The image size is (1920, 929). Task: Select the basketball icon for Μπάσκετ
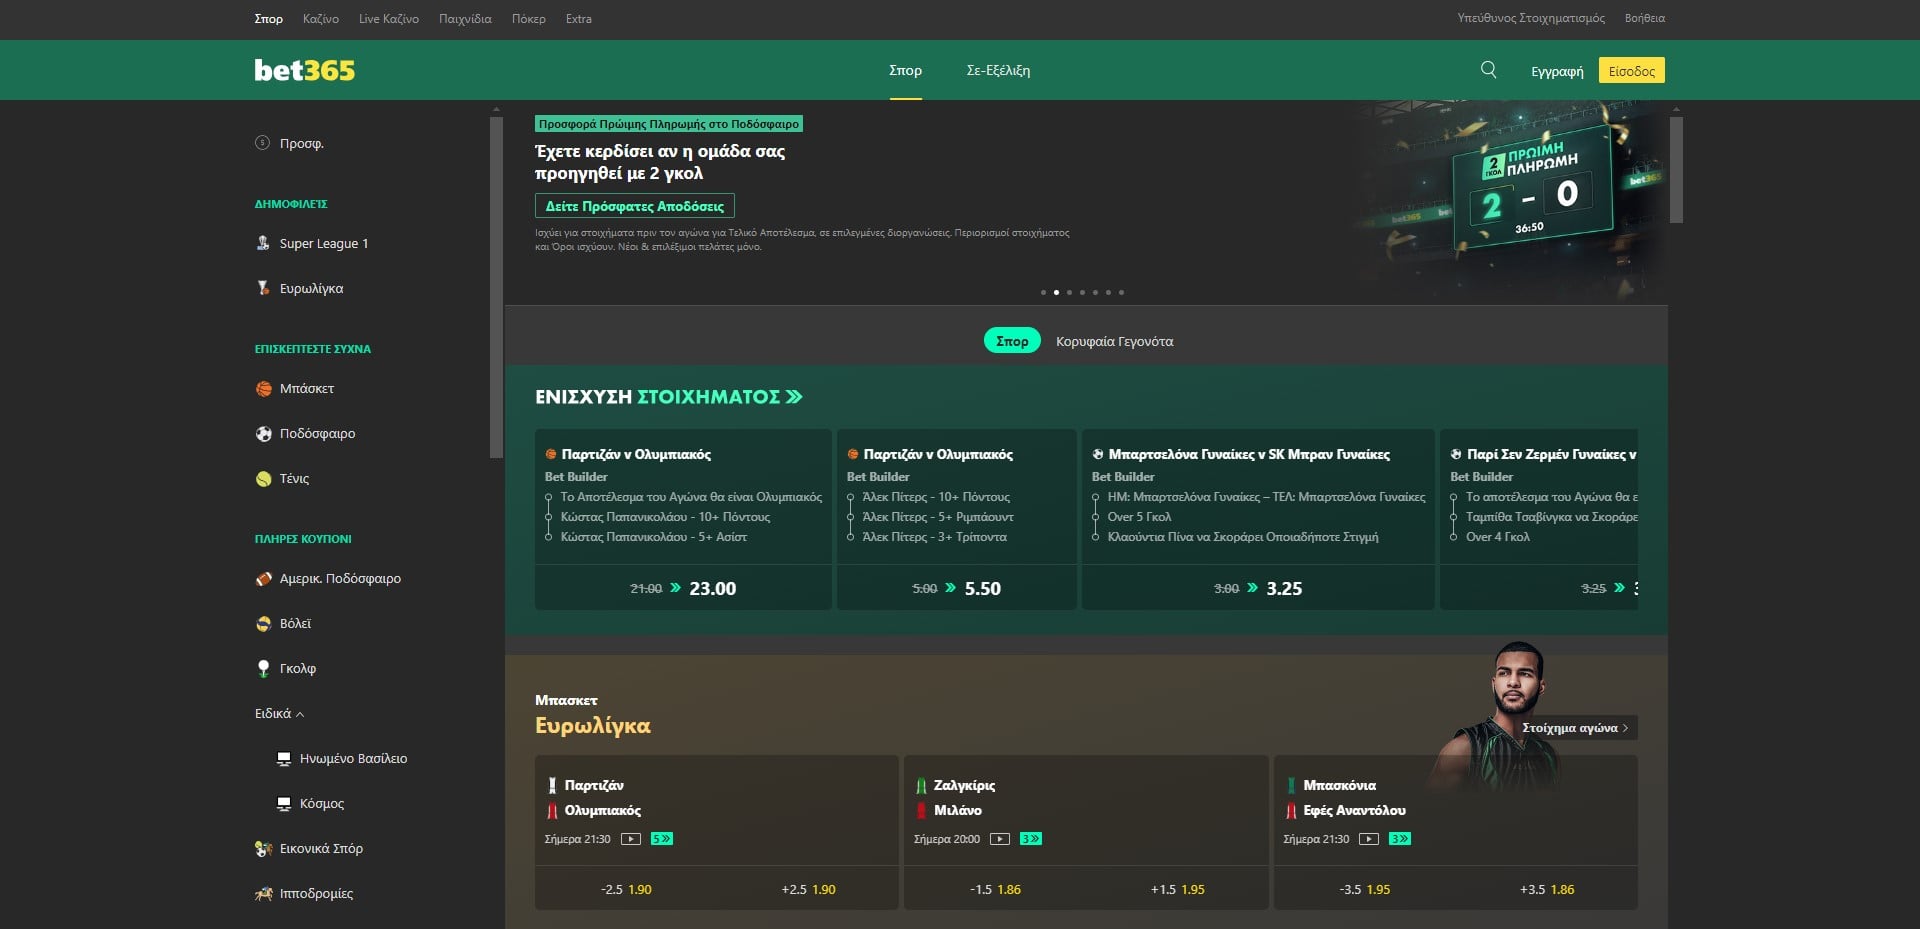tap(263, 388)
